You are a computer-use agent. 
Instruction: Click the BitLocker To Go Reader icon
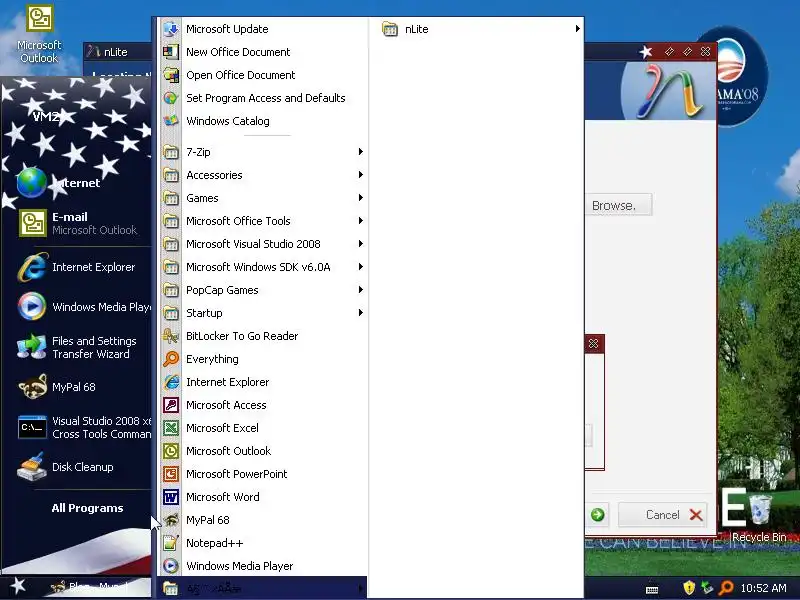(171, 336)
